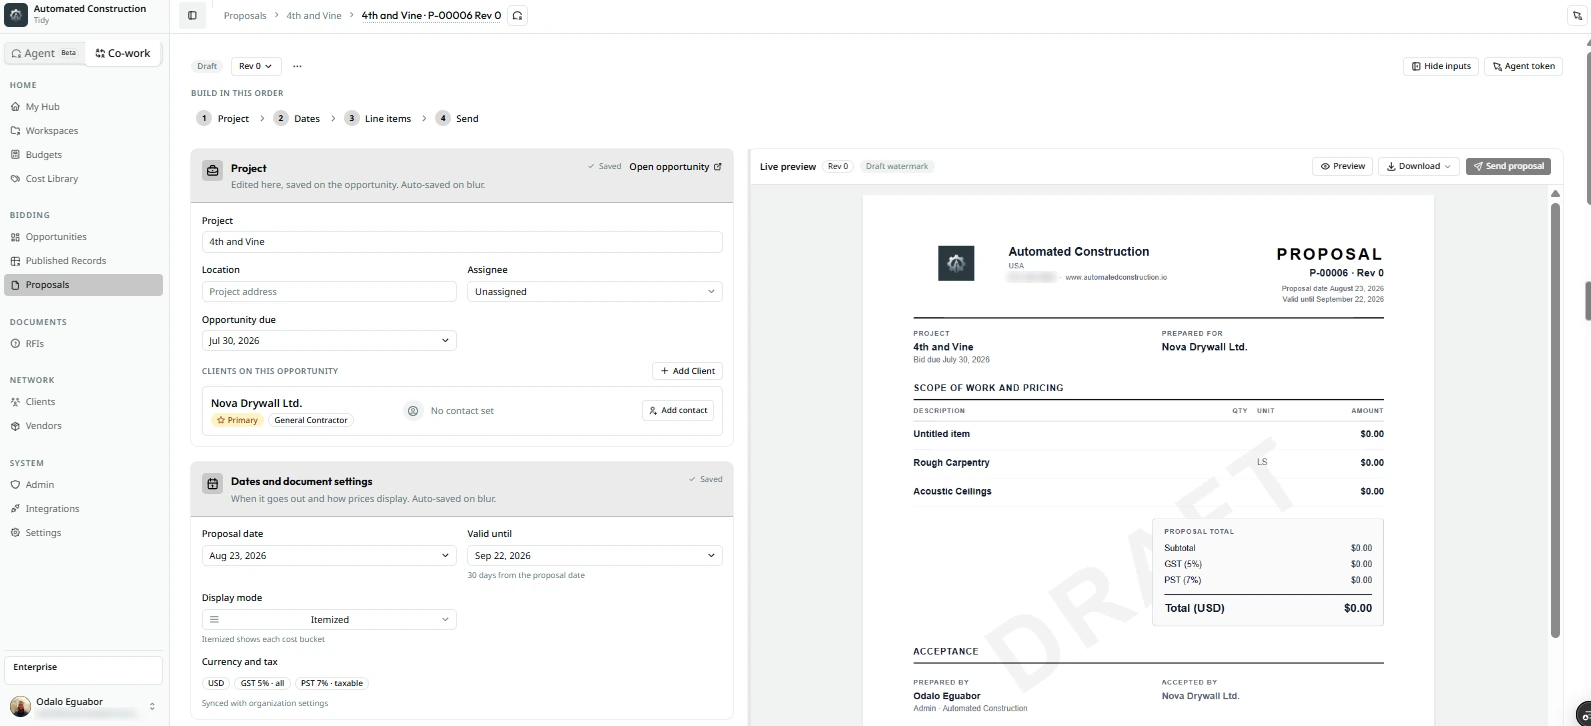Open My Hub from the sidebar

tap(42, 107)
